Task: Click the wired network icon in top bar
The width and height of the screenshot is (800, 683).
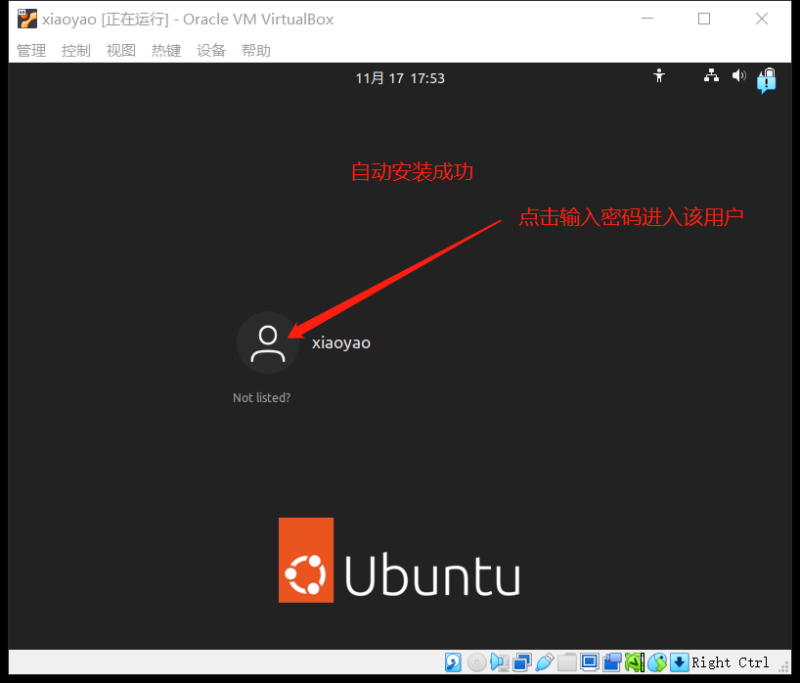Action: click(x=711, y=75)
